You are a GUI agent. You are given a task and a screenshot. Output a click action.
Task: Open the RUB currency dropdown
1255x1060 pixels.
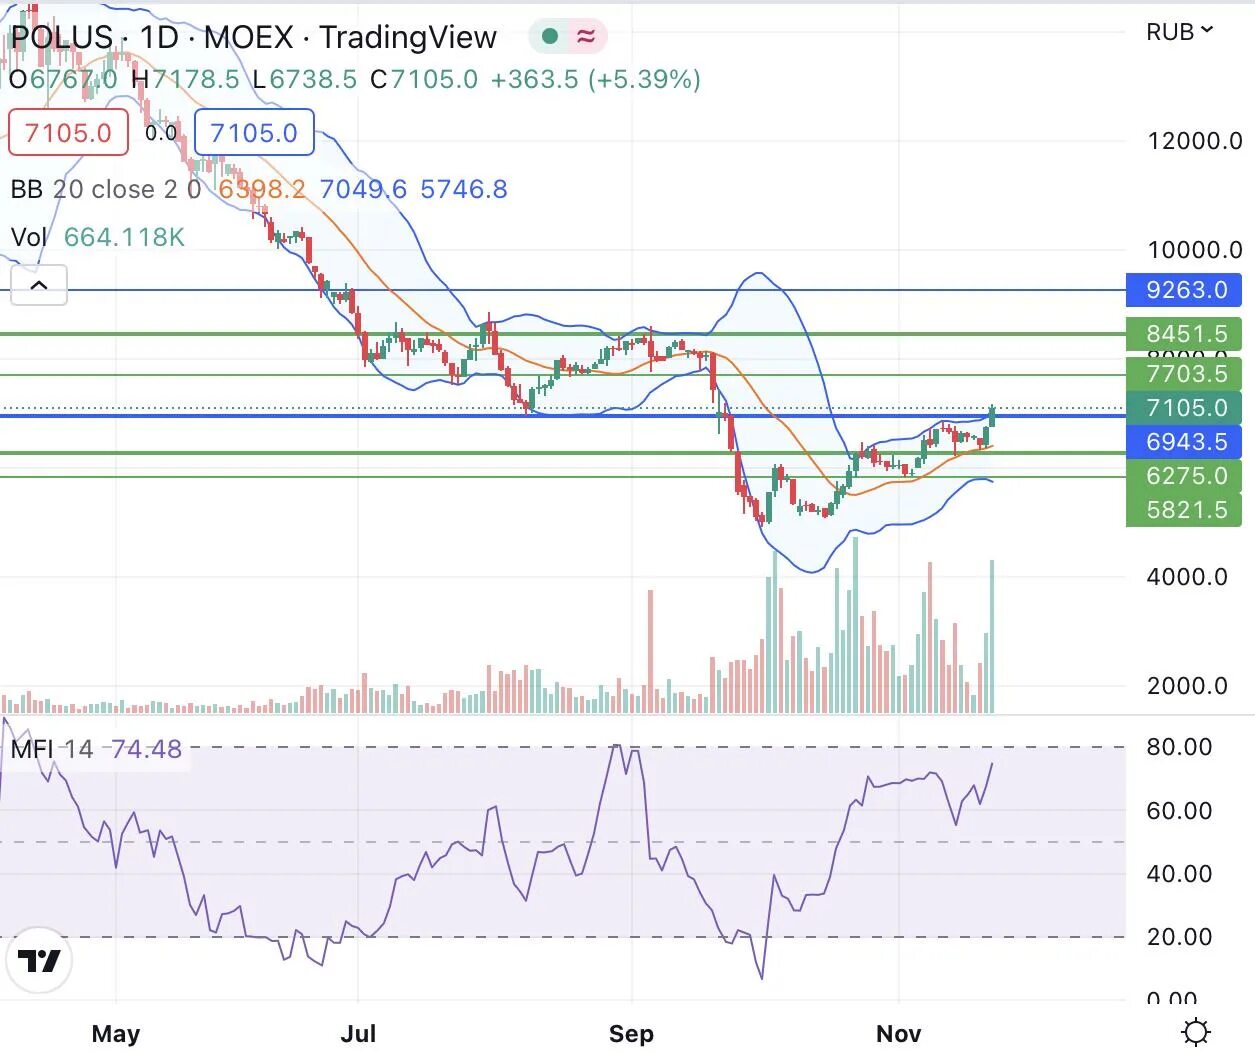(x=1179, y=32)
